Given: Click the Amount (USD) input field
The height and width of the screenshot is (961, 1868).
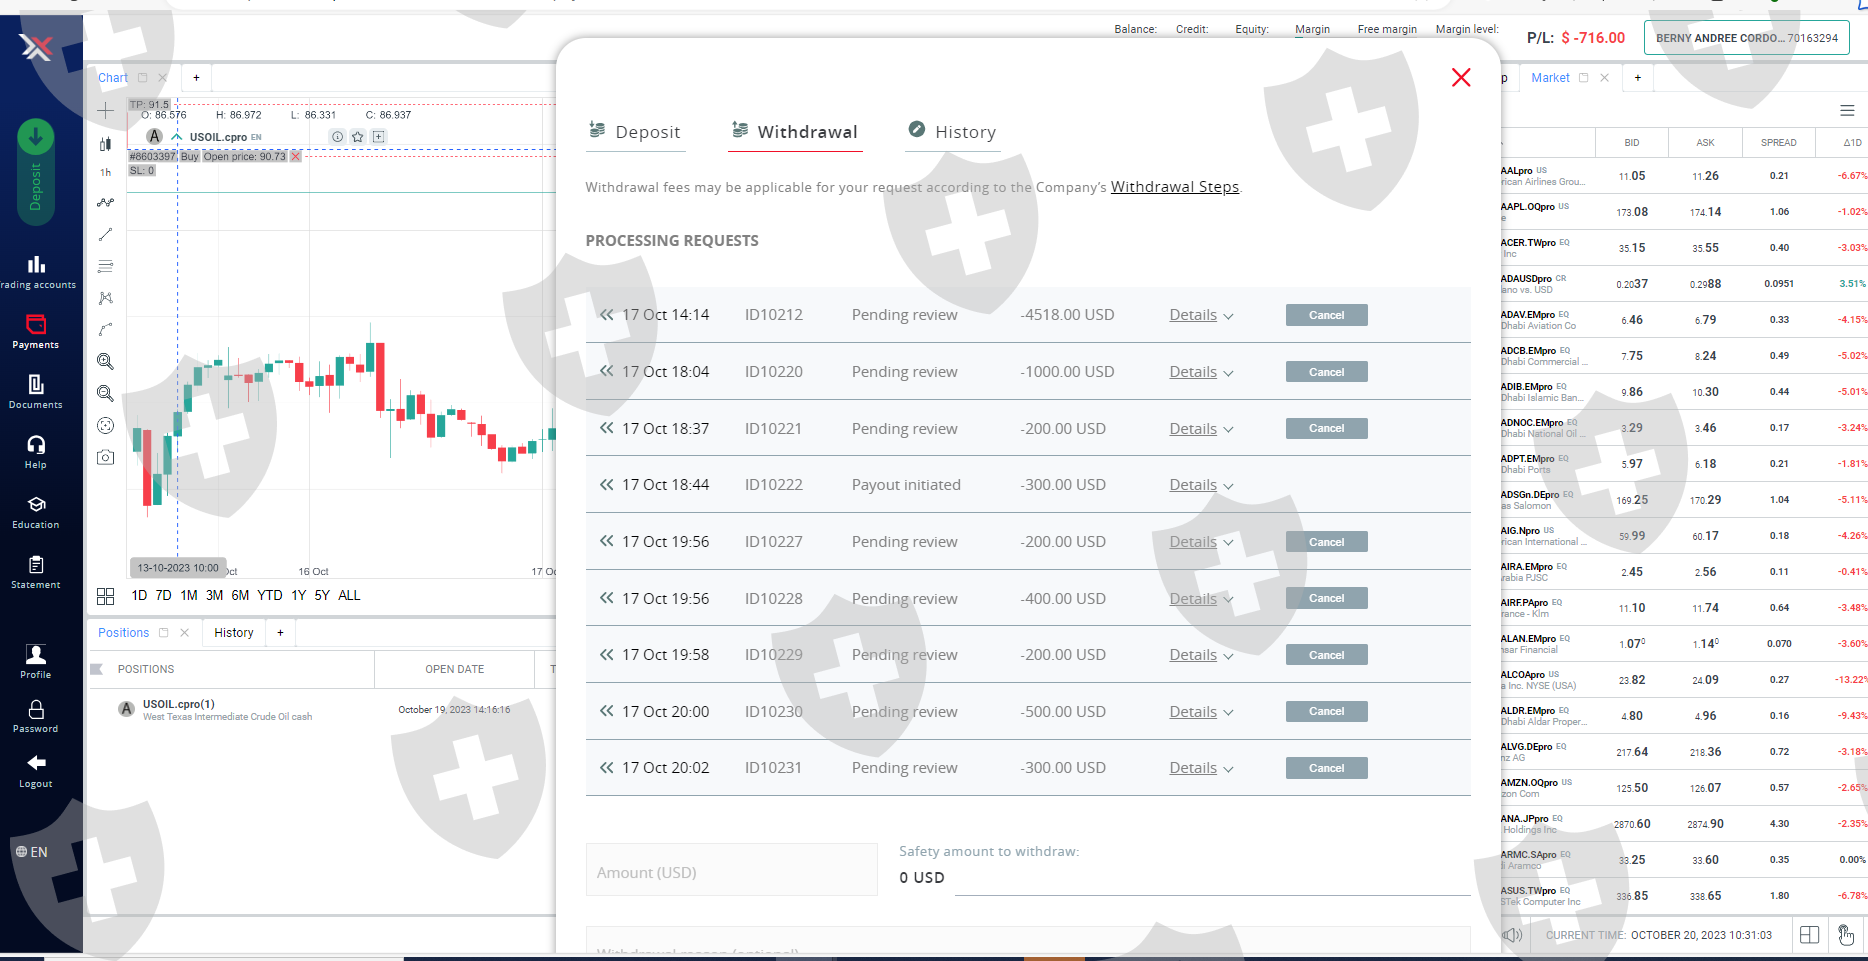Looking at the screenshot, I should click(731, 872).
